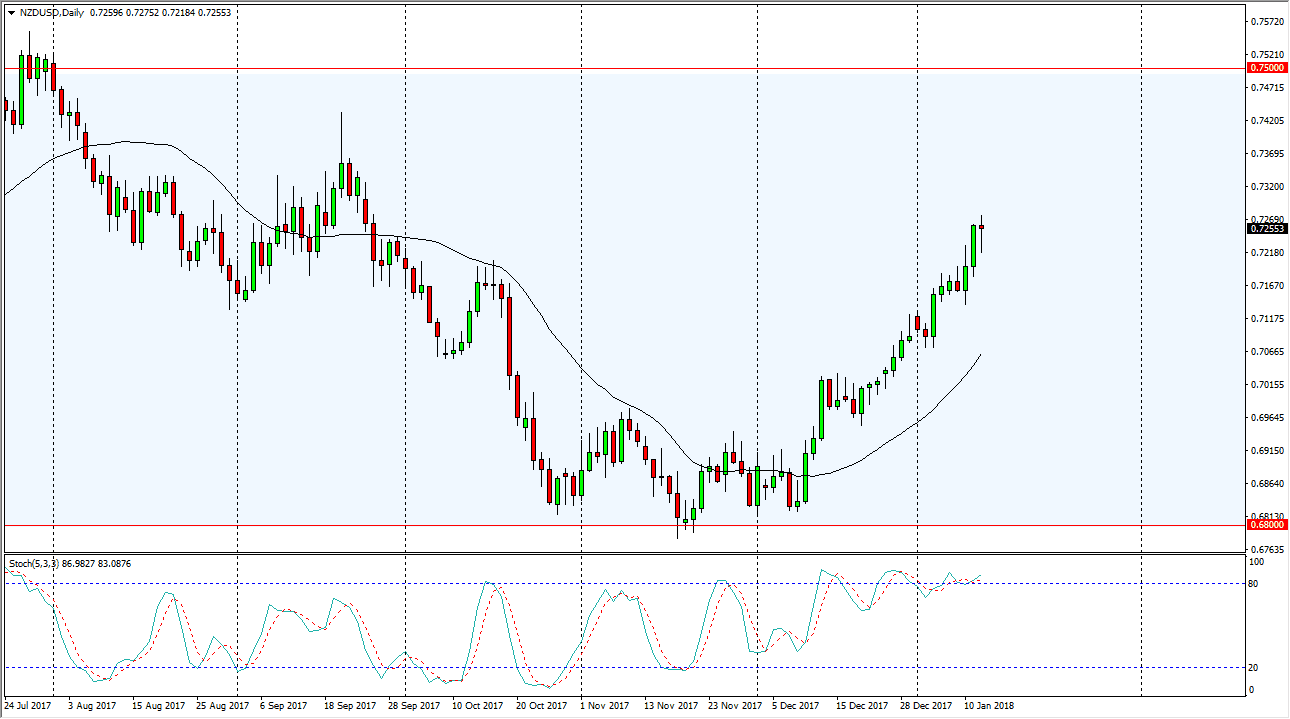
Task: Select the 24 Jul 2017 axis label
Action: tap(27, 705)
